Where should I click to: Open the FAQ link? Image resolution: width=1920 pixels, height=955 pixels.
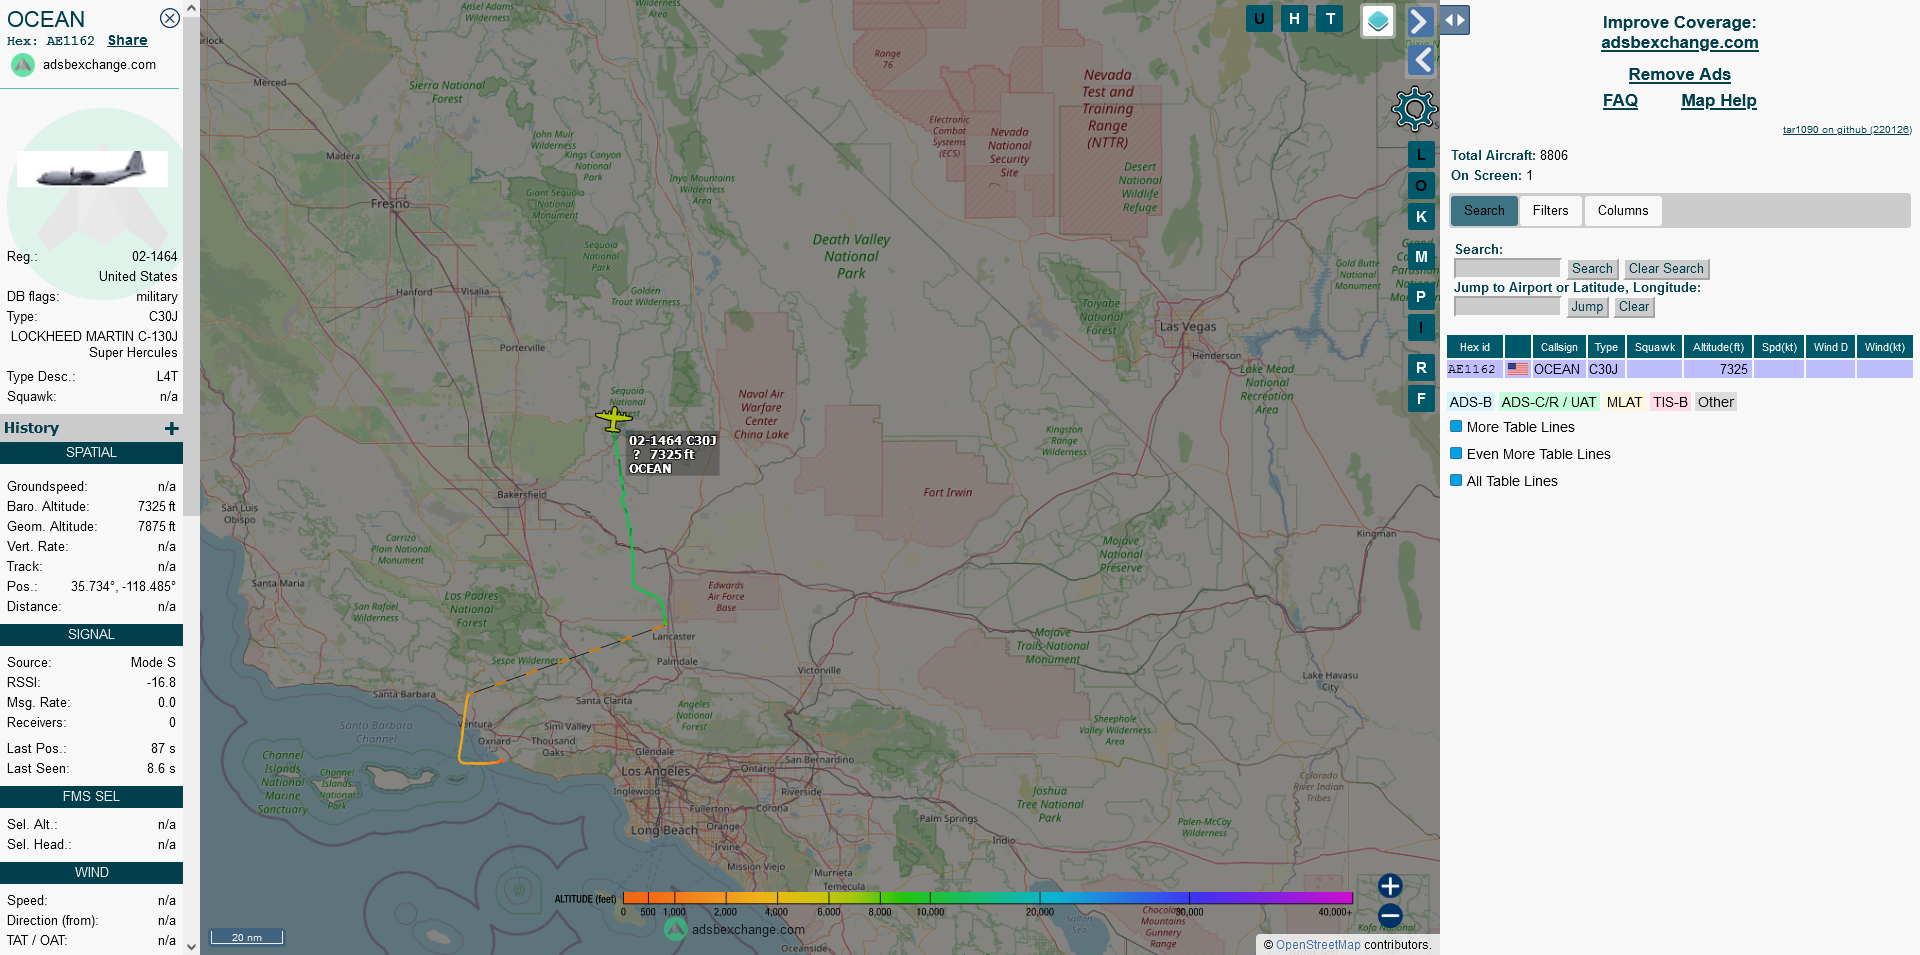pyautogui.click(x=1620, y=101)
